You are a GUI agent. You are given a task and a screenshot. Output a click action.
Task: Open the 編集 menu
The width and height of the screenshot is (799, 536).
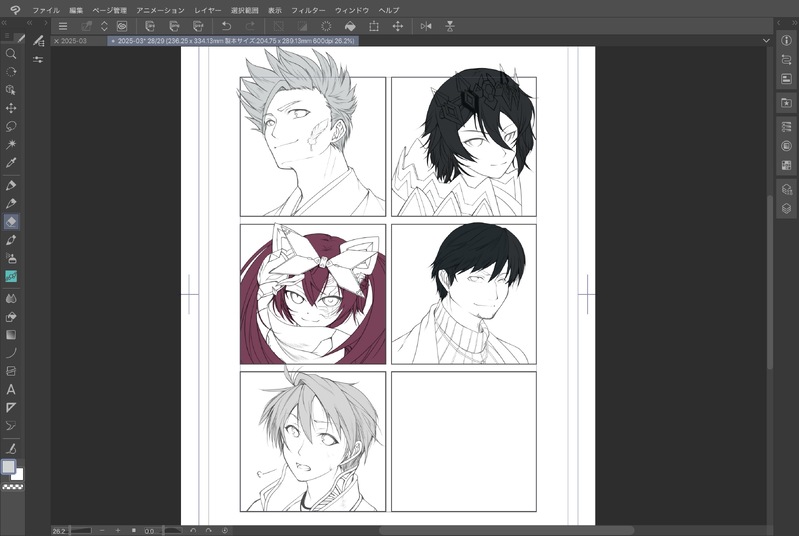[76, 10]
